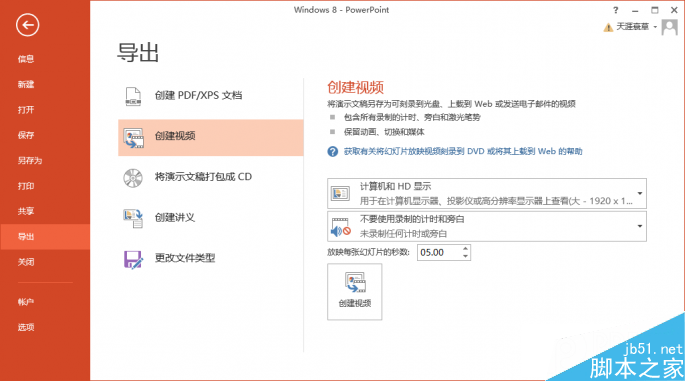Select 保存 in the sidebar

coord(26,135)
